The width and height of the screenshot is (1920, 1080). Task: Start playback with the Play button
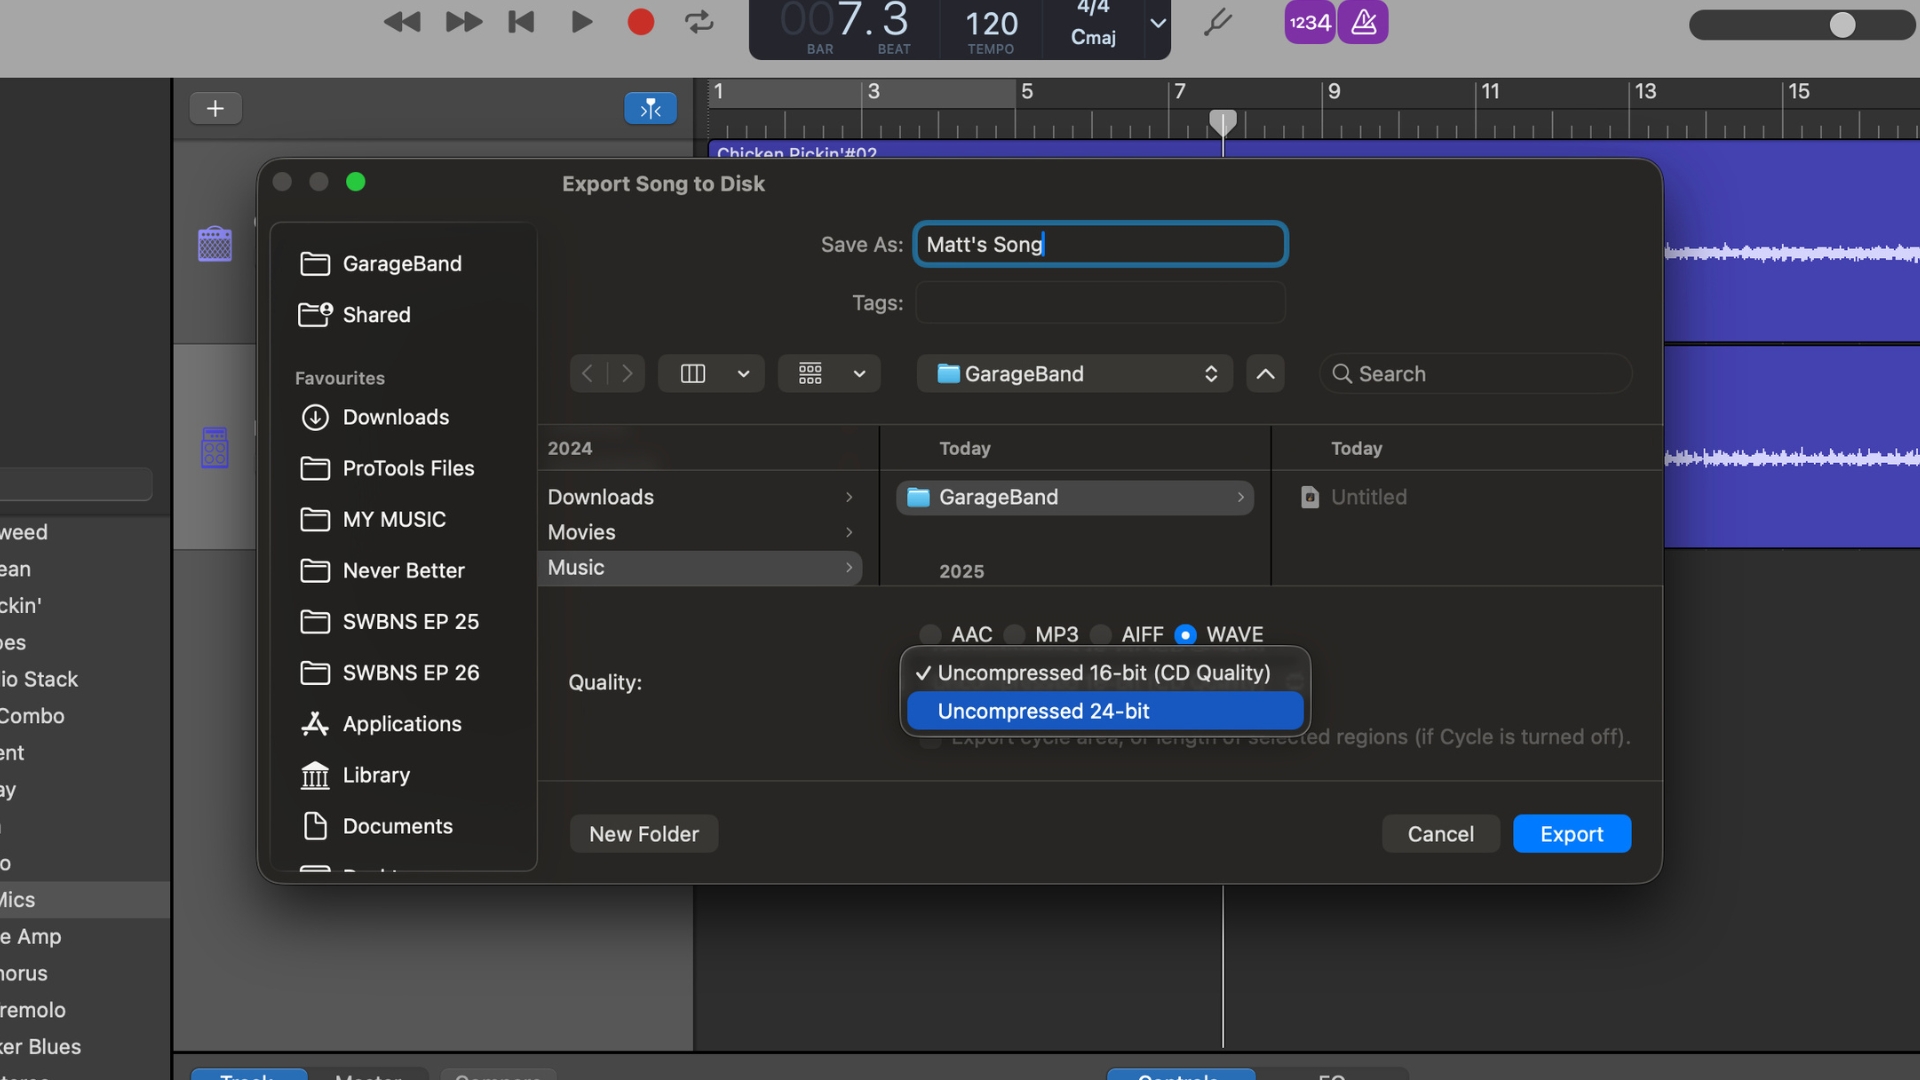581,22
